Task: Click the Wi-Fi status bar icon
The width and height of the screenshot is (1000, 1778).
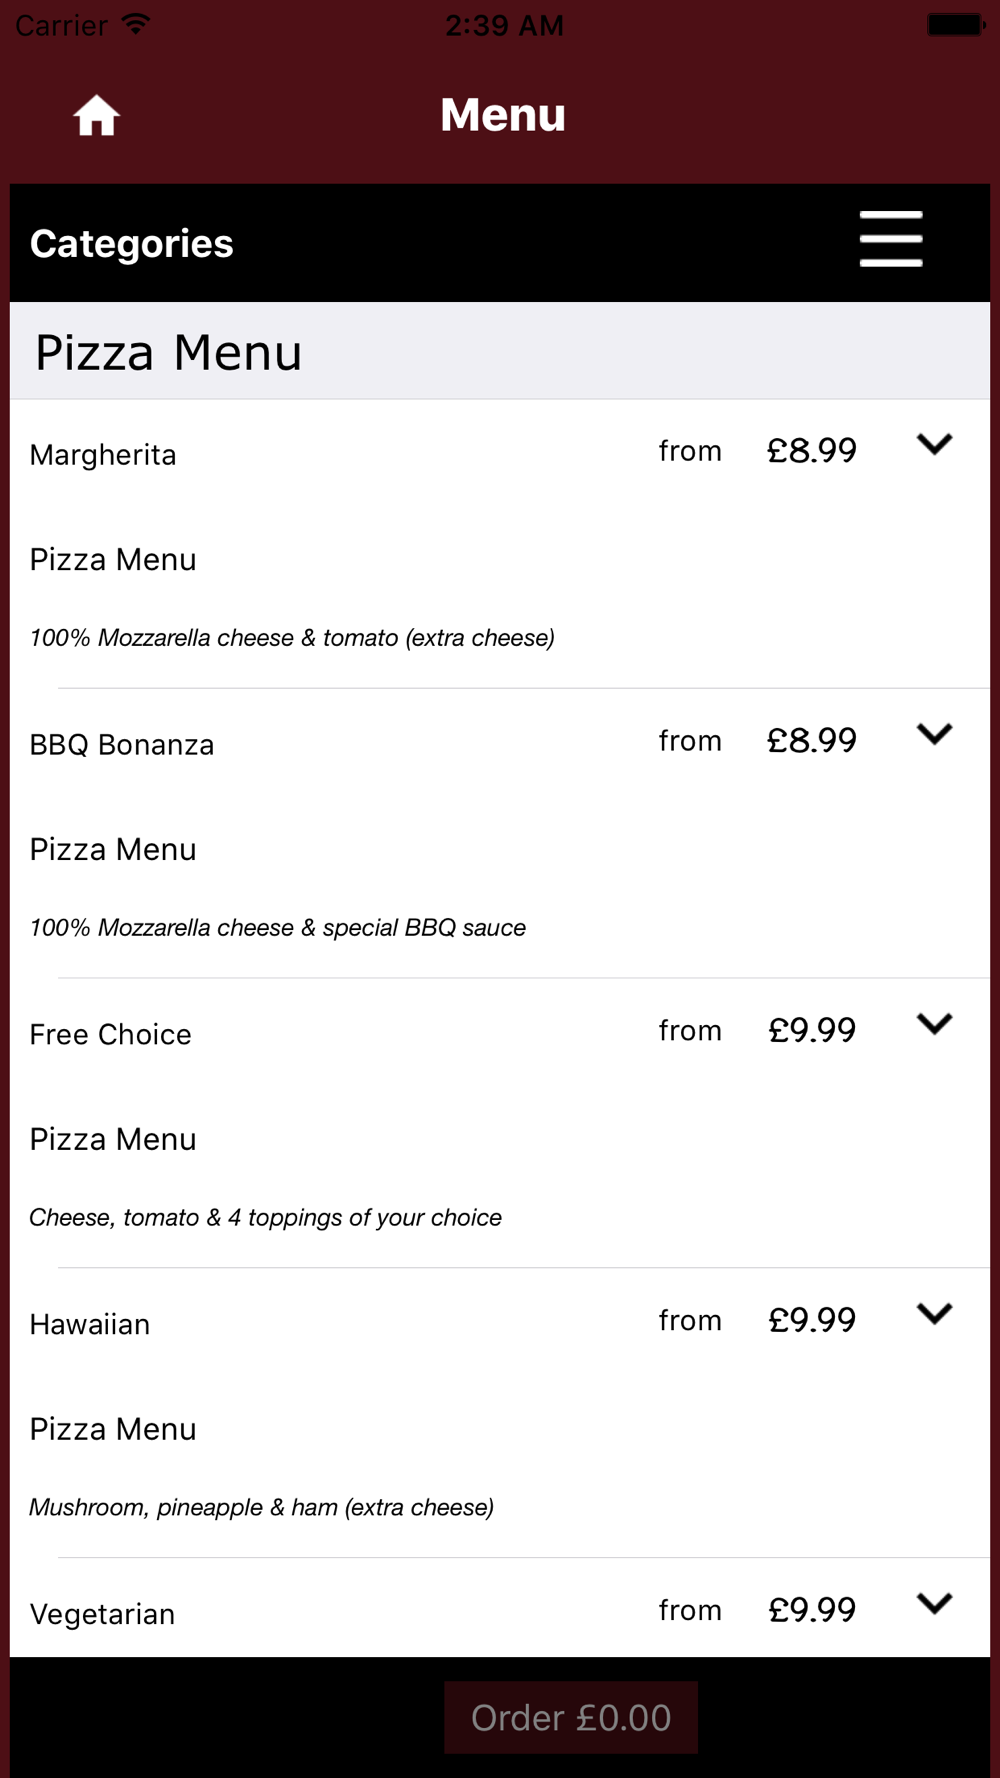Action: [x=136, y=24]
